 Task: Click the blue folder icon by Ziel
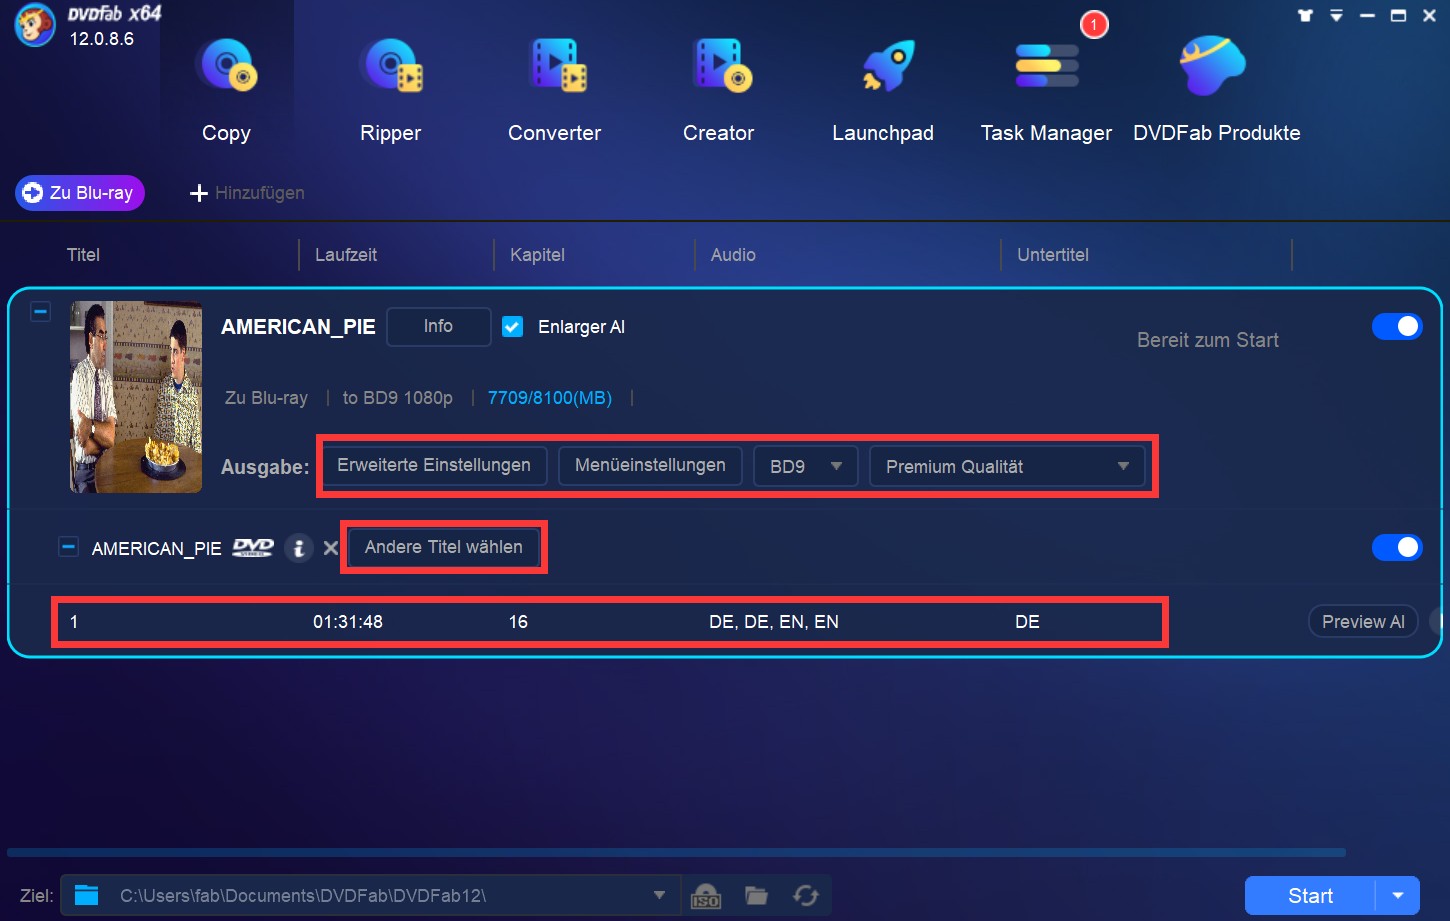click(87, 895)
